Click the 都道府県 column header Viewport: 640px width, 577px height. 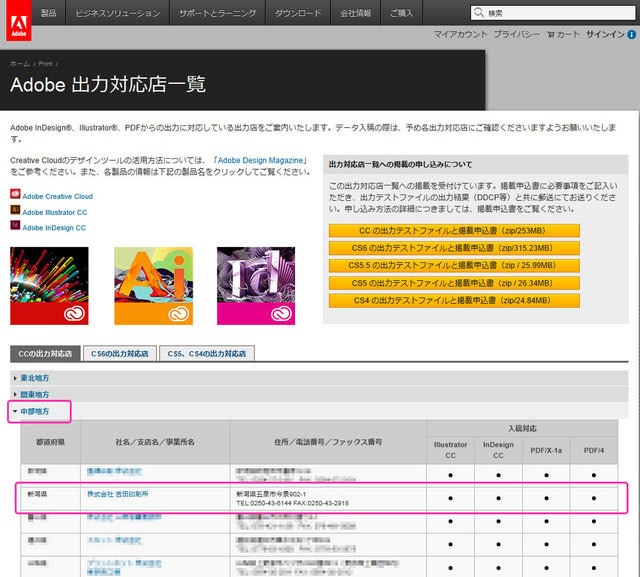[51, 442]
